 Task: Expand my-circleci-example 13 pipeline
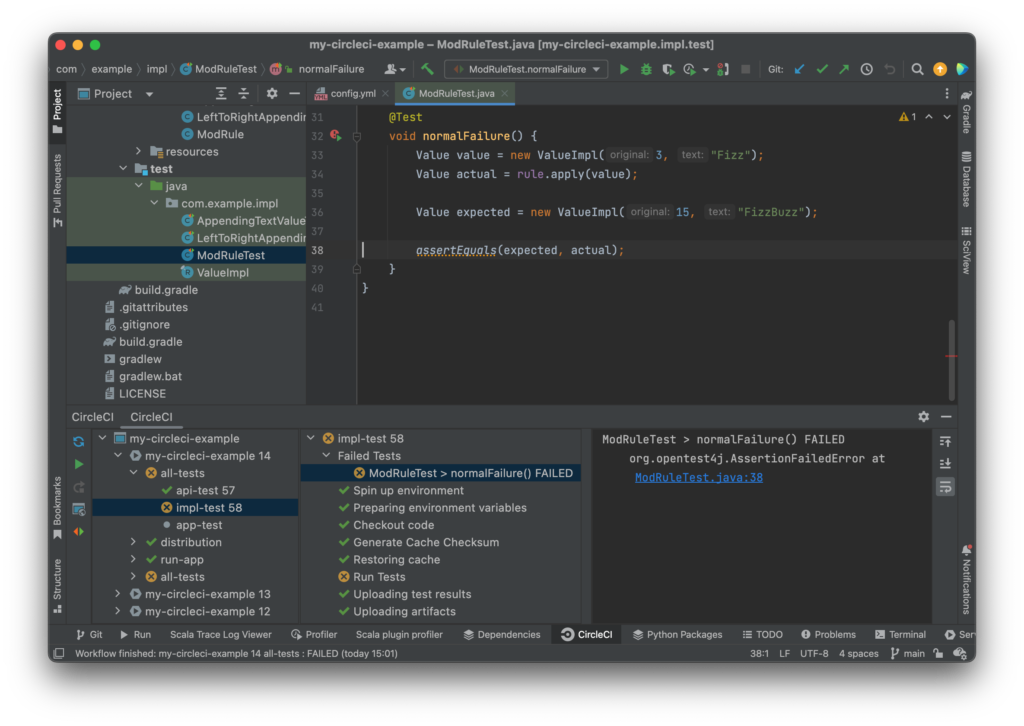pyautogui.click(x=118, y=594)
